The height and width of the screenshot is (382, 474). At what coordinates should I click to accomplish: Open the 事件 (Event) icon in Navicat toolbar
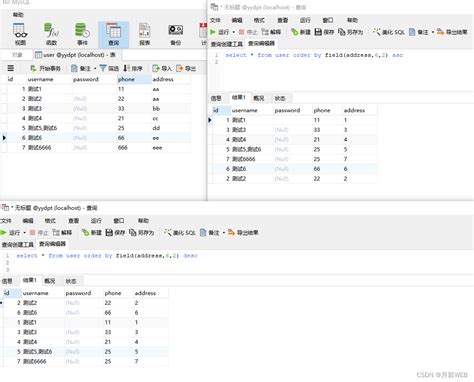coord(82,34)
